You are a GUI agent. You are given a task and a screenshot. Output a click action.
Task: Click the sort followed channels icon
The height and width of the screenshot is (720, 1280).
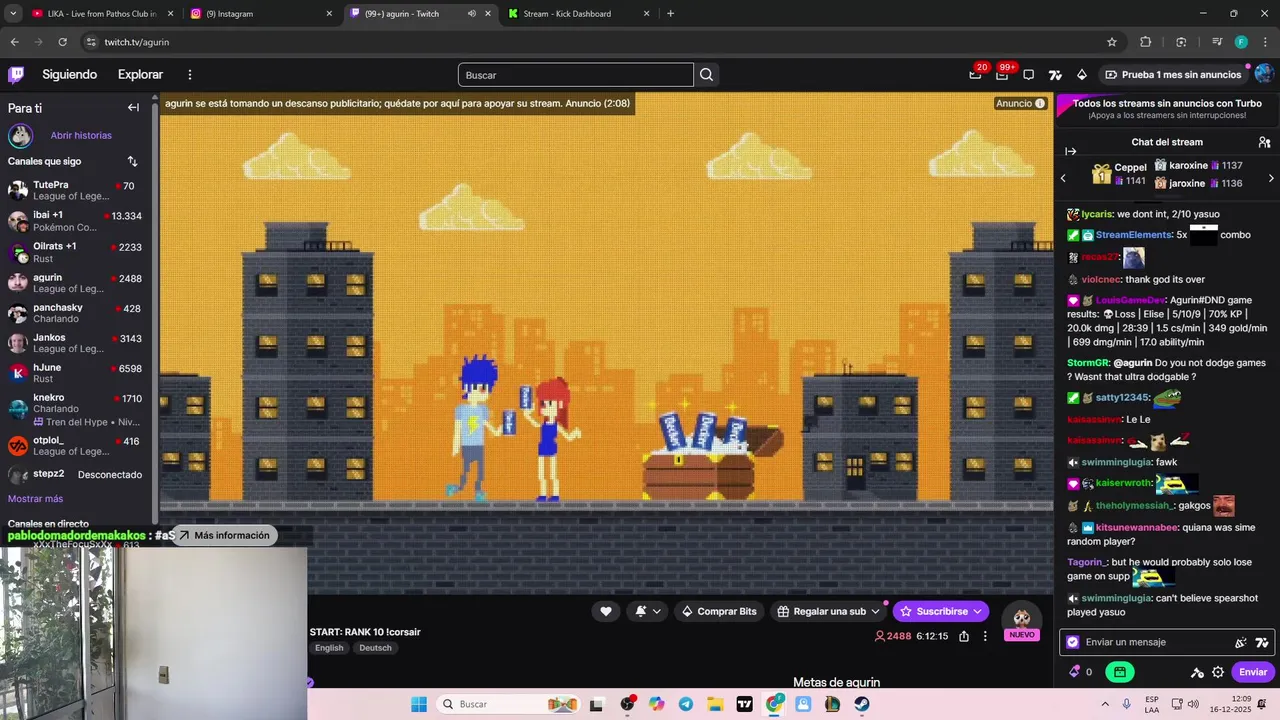132,161
